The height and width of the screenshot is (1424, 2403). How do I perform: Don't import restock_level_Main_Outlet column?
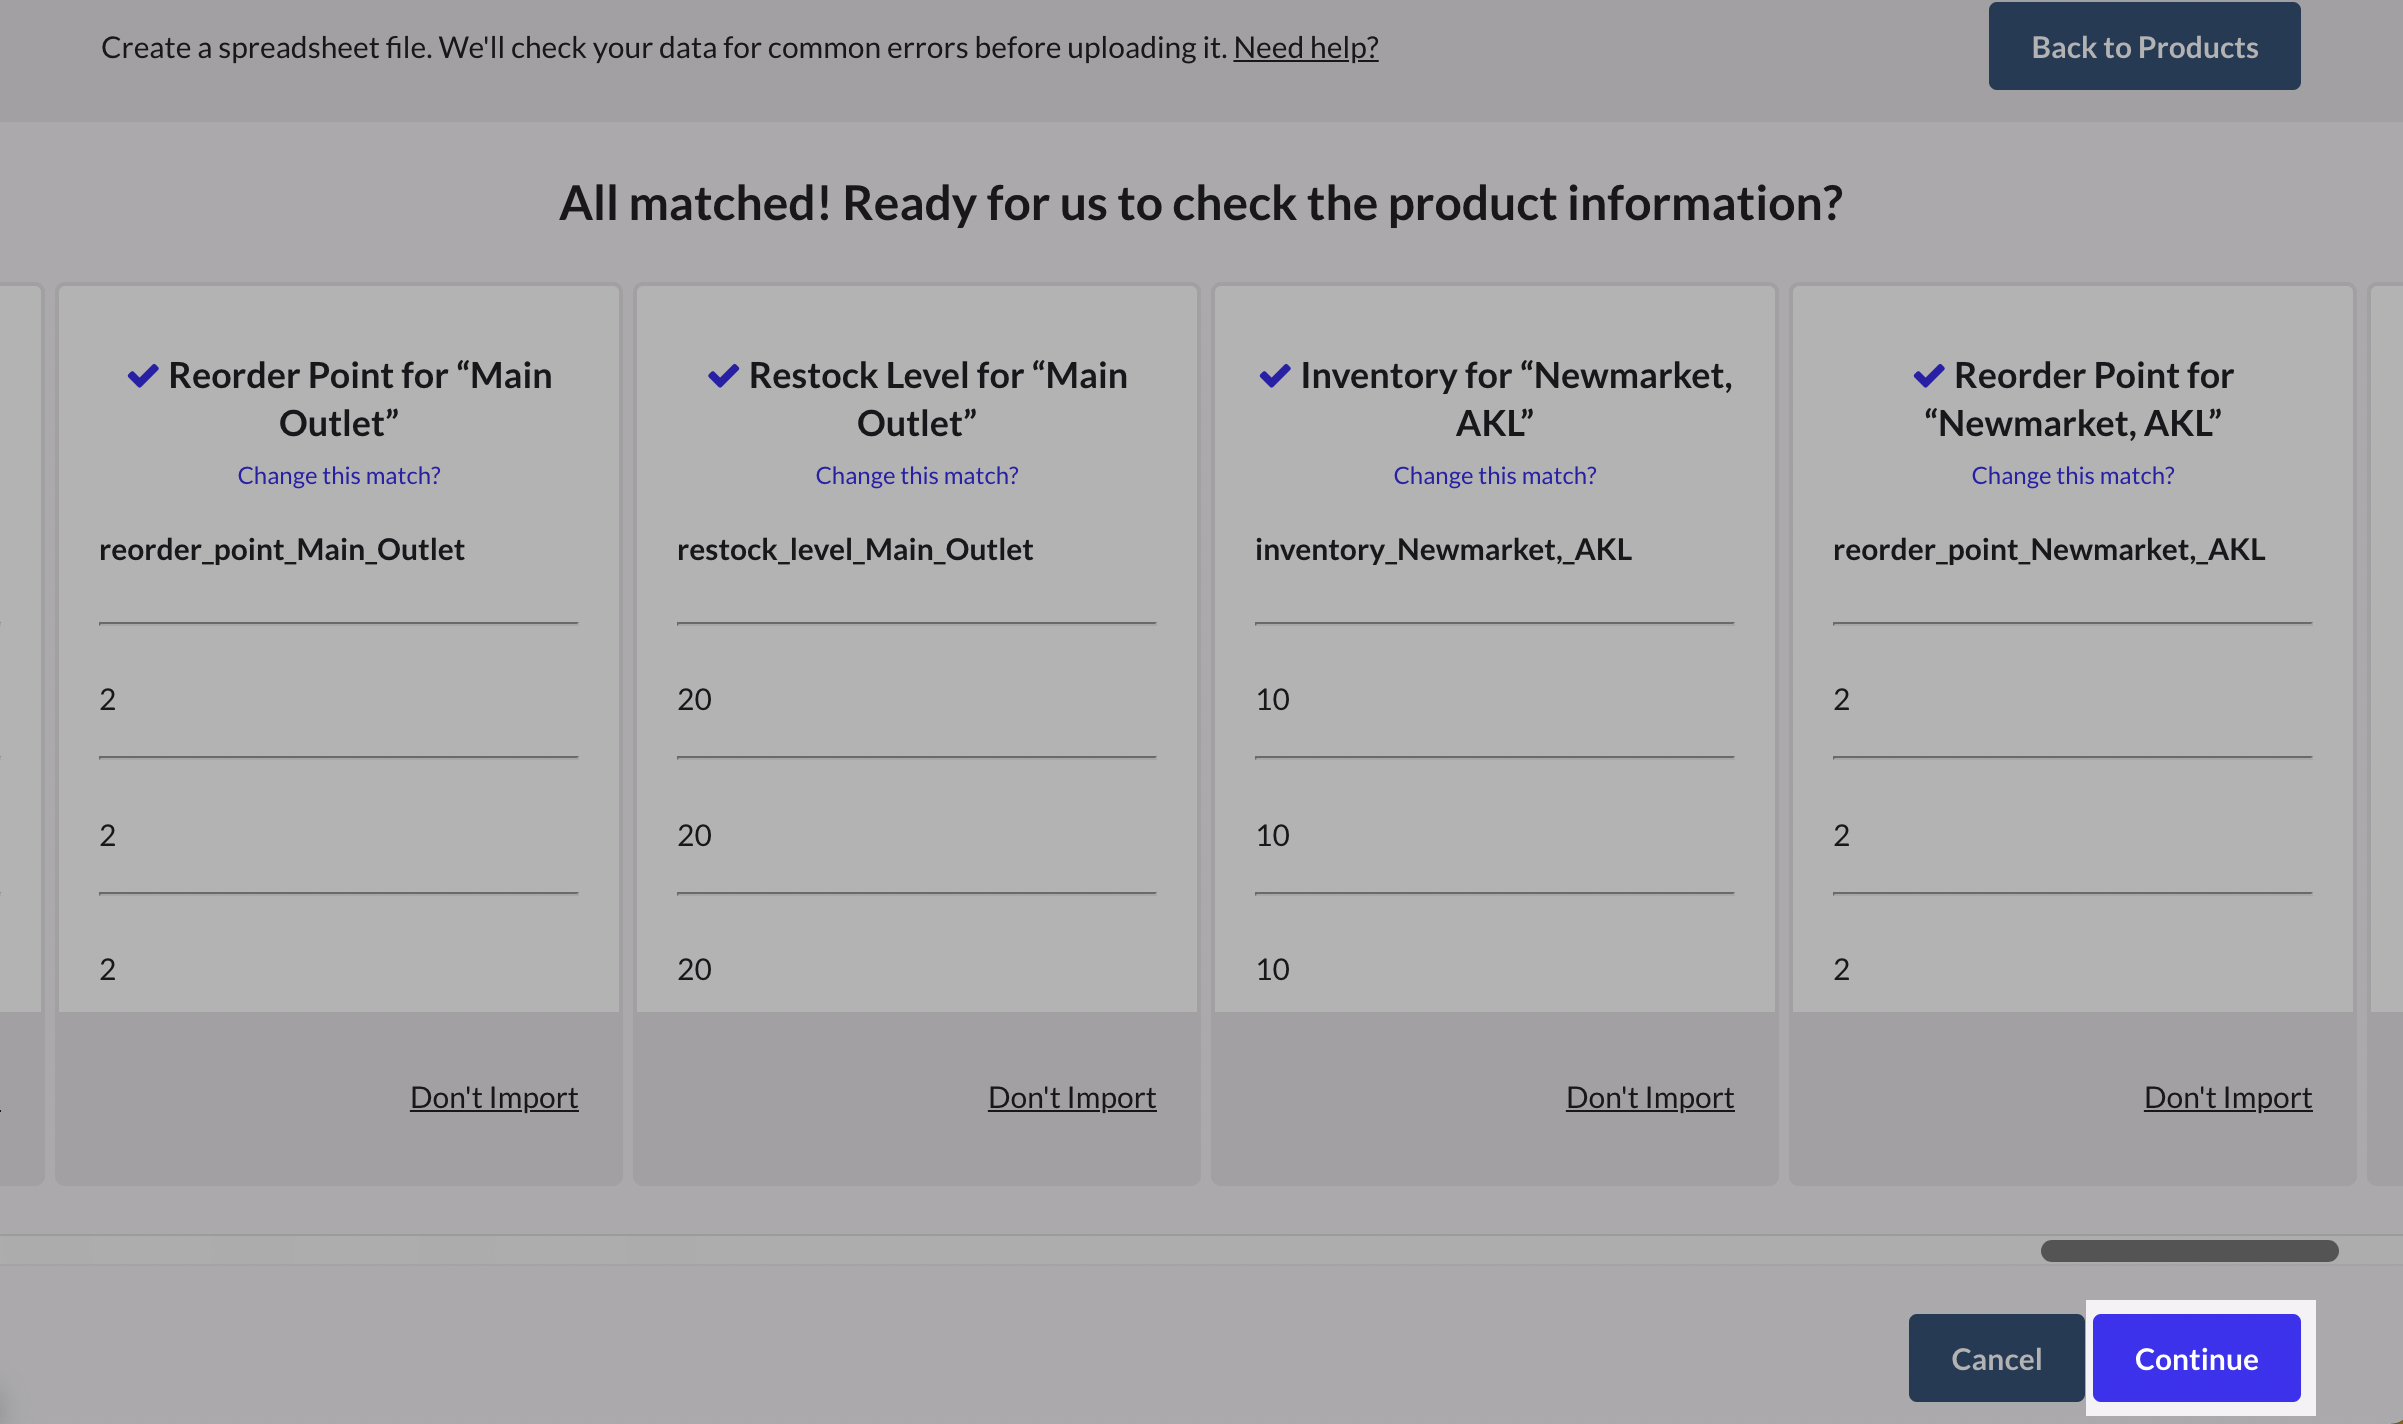point(1071,1097)
